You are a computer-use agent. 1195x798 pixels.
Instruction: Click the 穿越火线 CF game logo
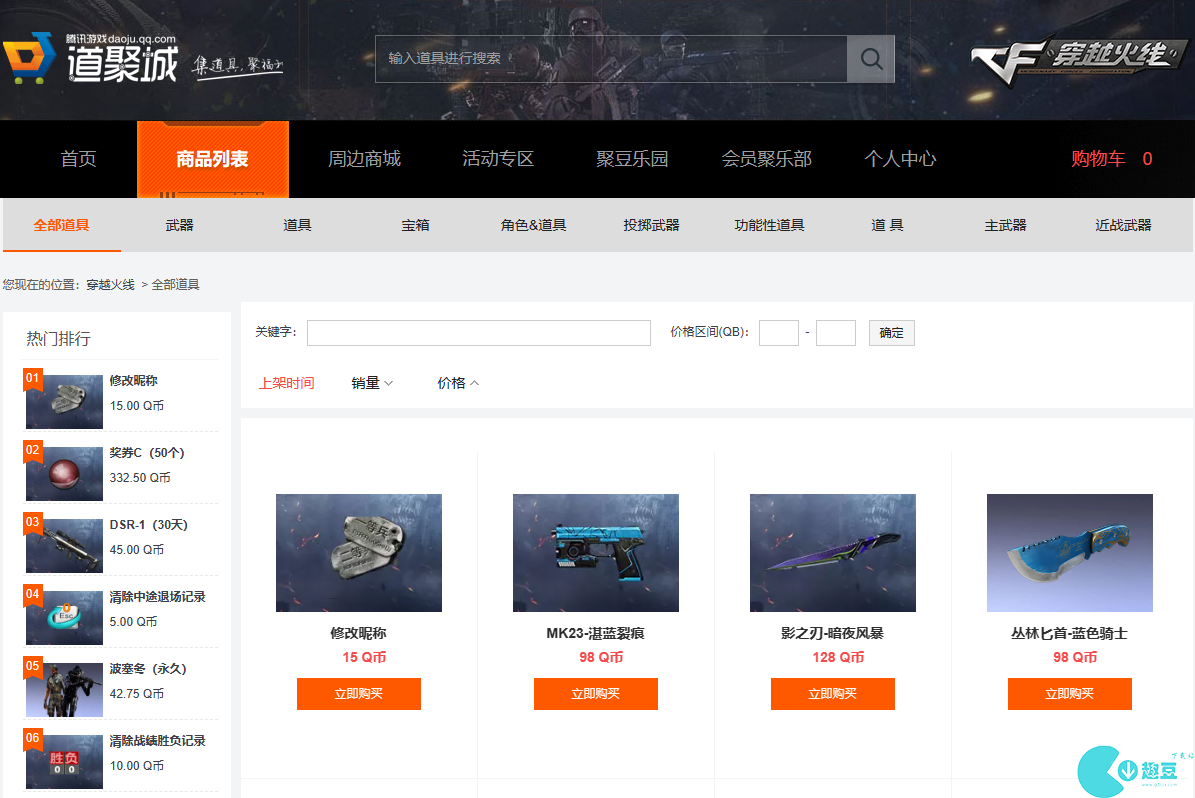[x=1078, y=59]
